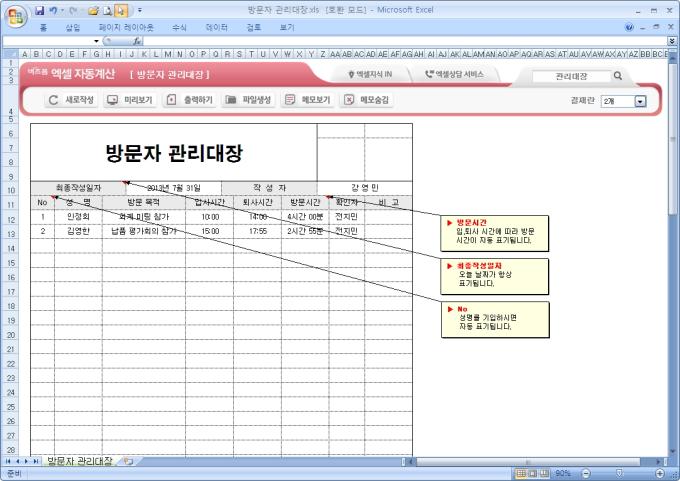Open the 페이지 레이아웃 ribbon tab

(126, 27)
